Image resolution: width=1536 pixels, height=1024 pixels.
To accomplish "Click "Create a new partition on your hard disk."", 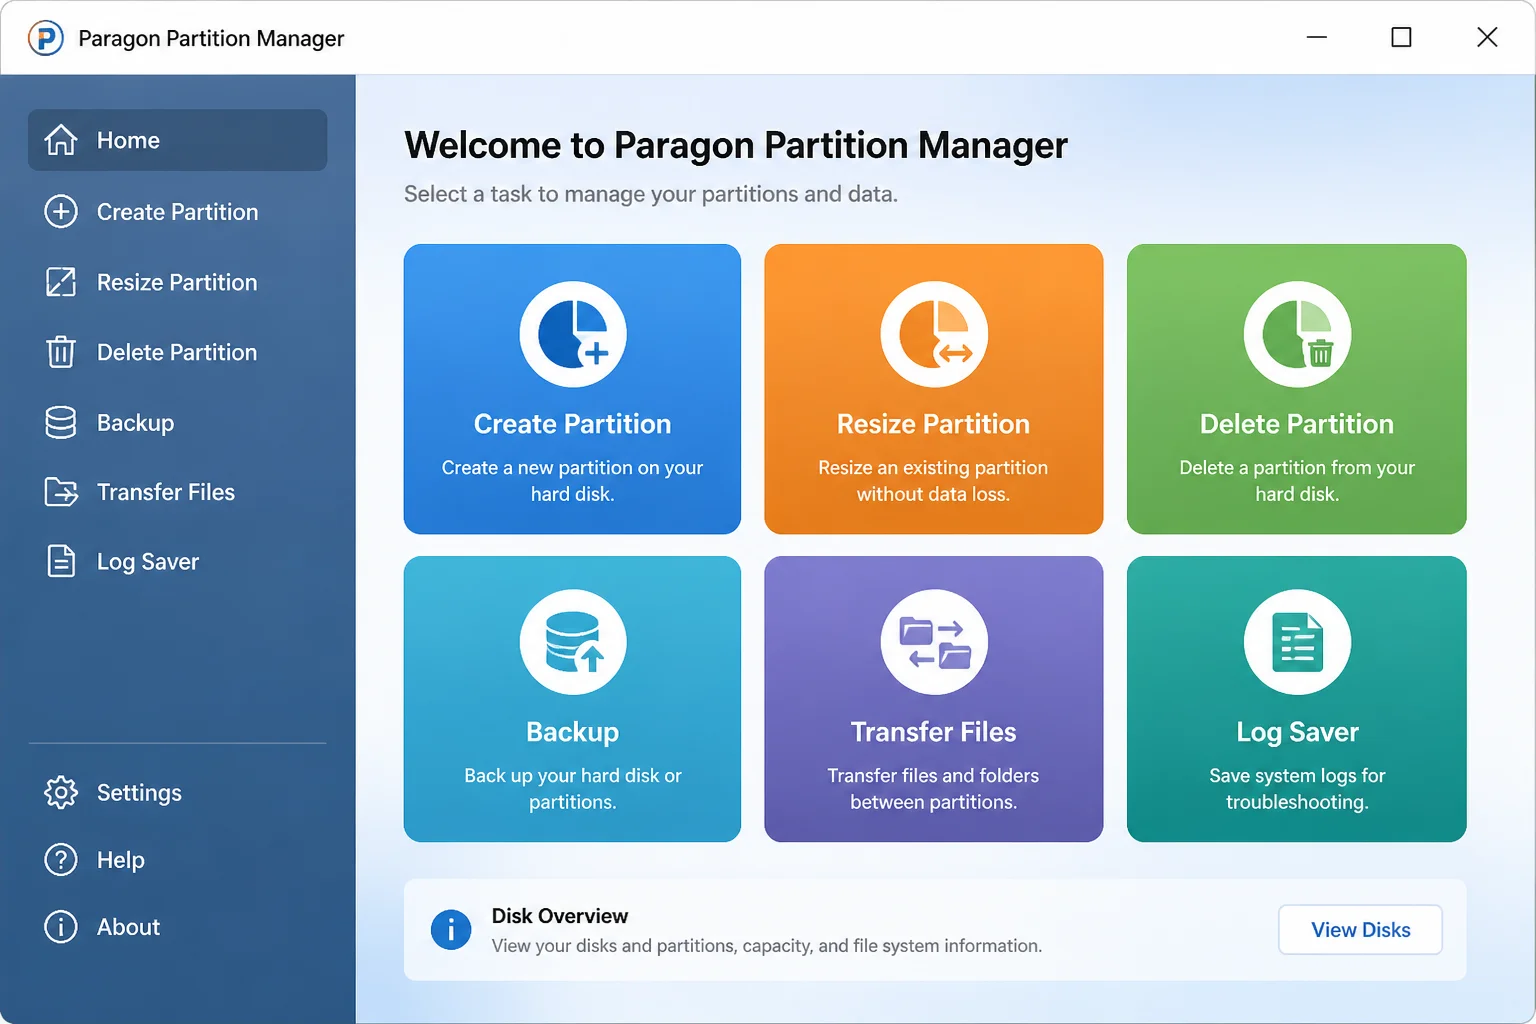I will click(x=572, y=481).
